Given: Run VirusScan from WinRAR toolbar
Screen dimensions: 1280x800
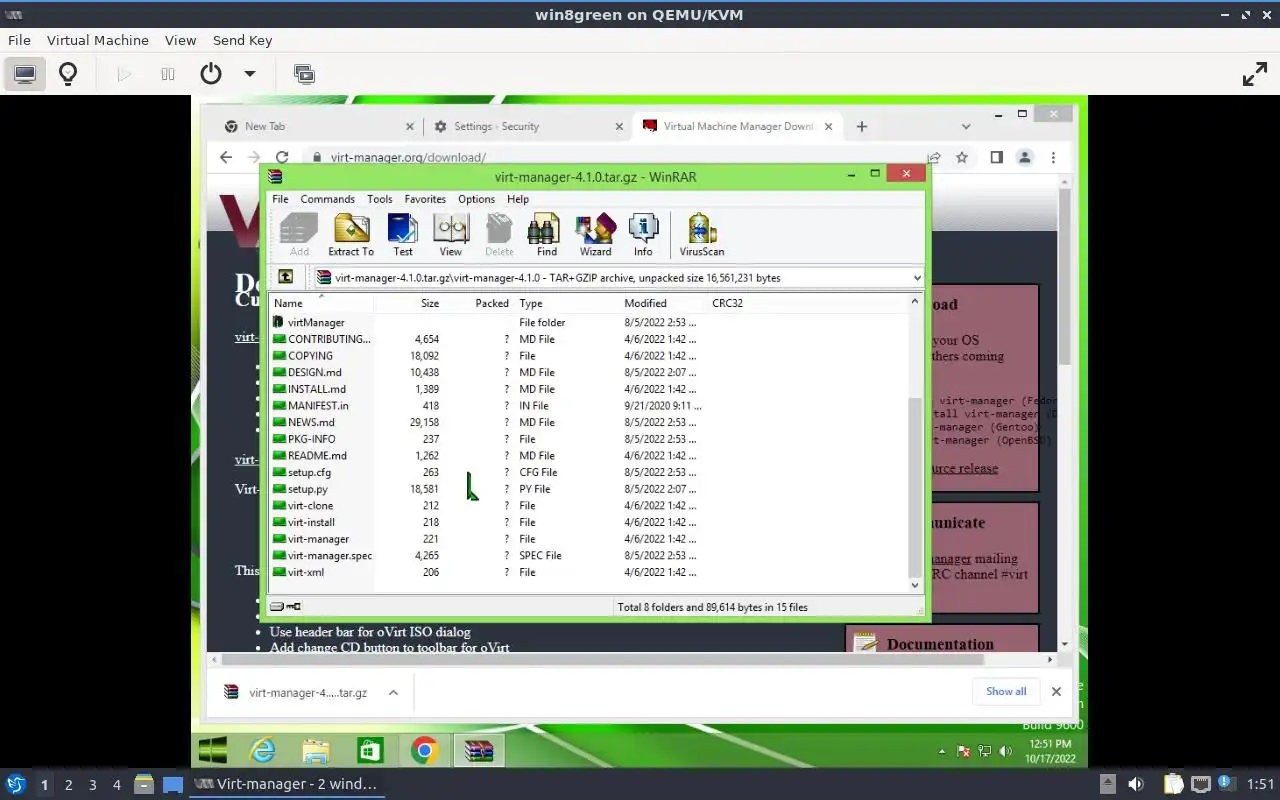Looking at the screenshot, I should (701, 235).
